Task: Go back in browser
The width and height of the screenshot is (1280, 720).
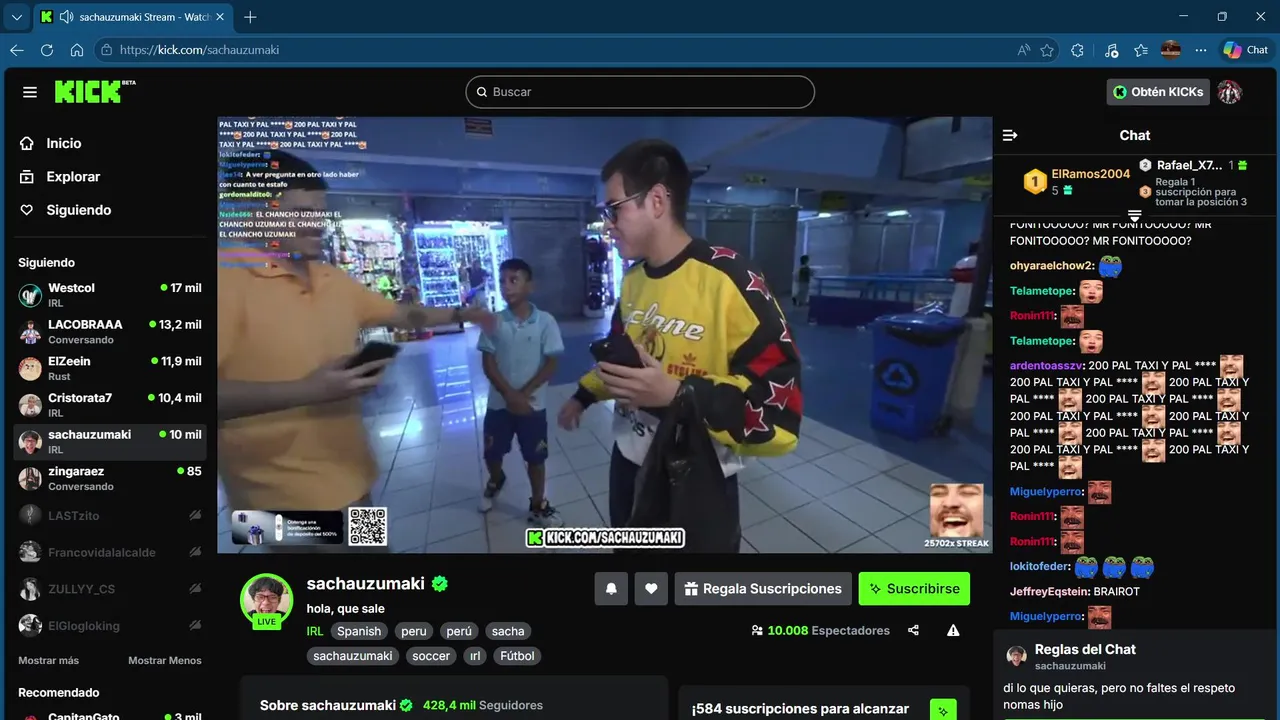Action: 17,50
